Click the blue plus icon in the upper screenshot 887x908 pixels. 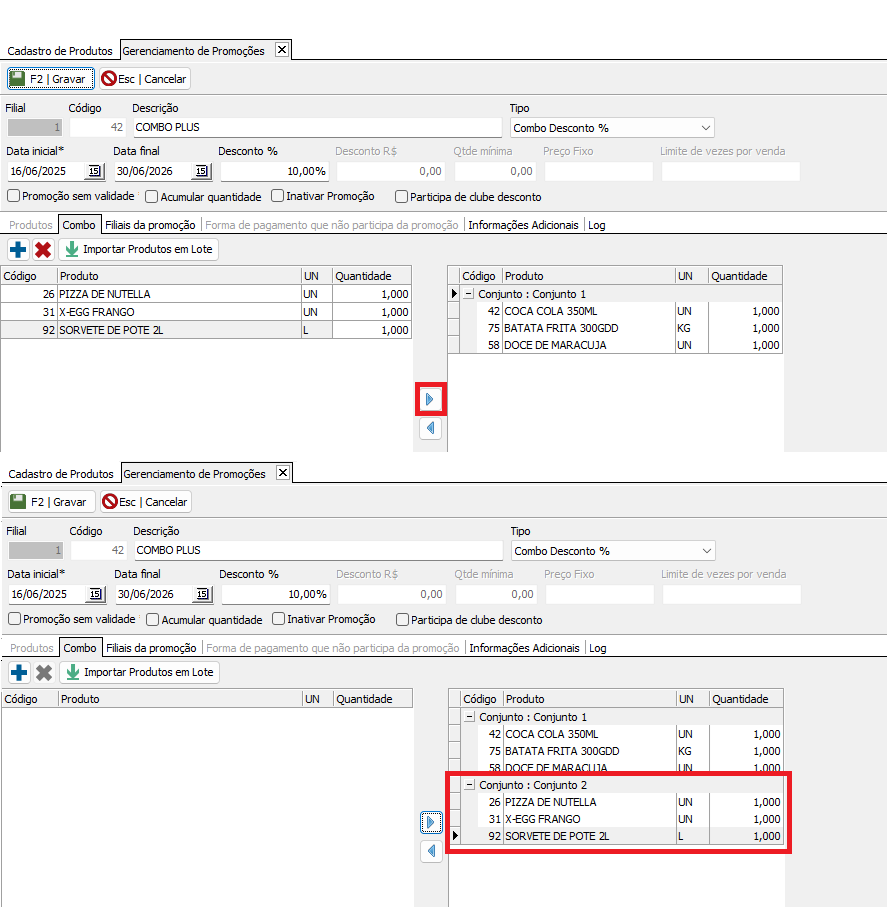coord(18,249)
